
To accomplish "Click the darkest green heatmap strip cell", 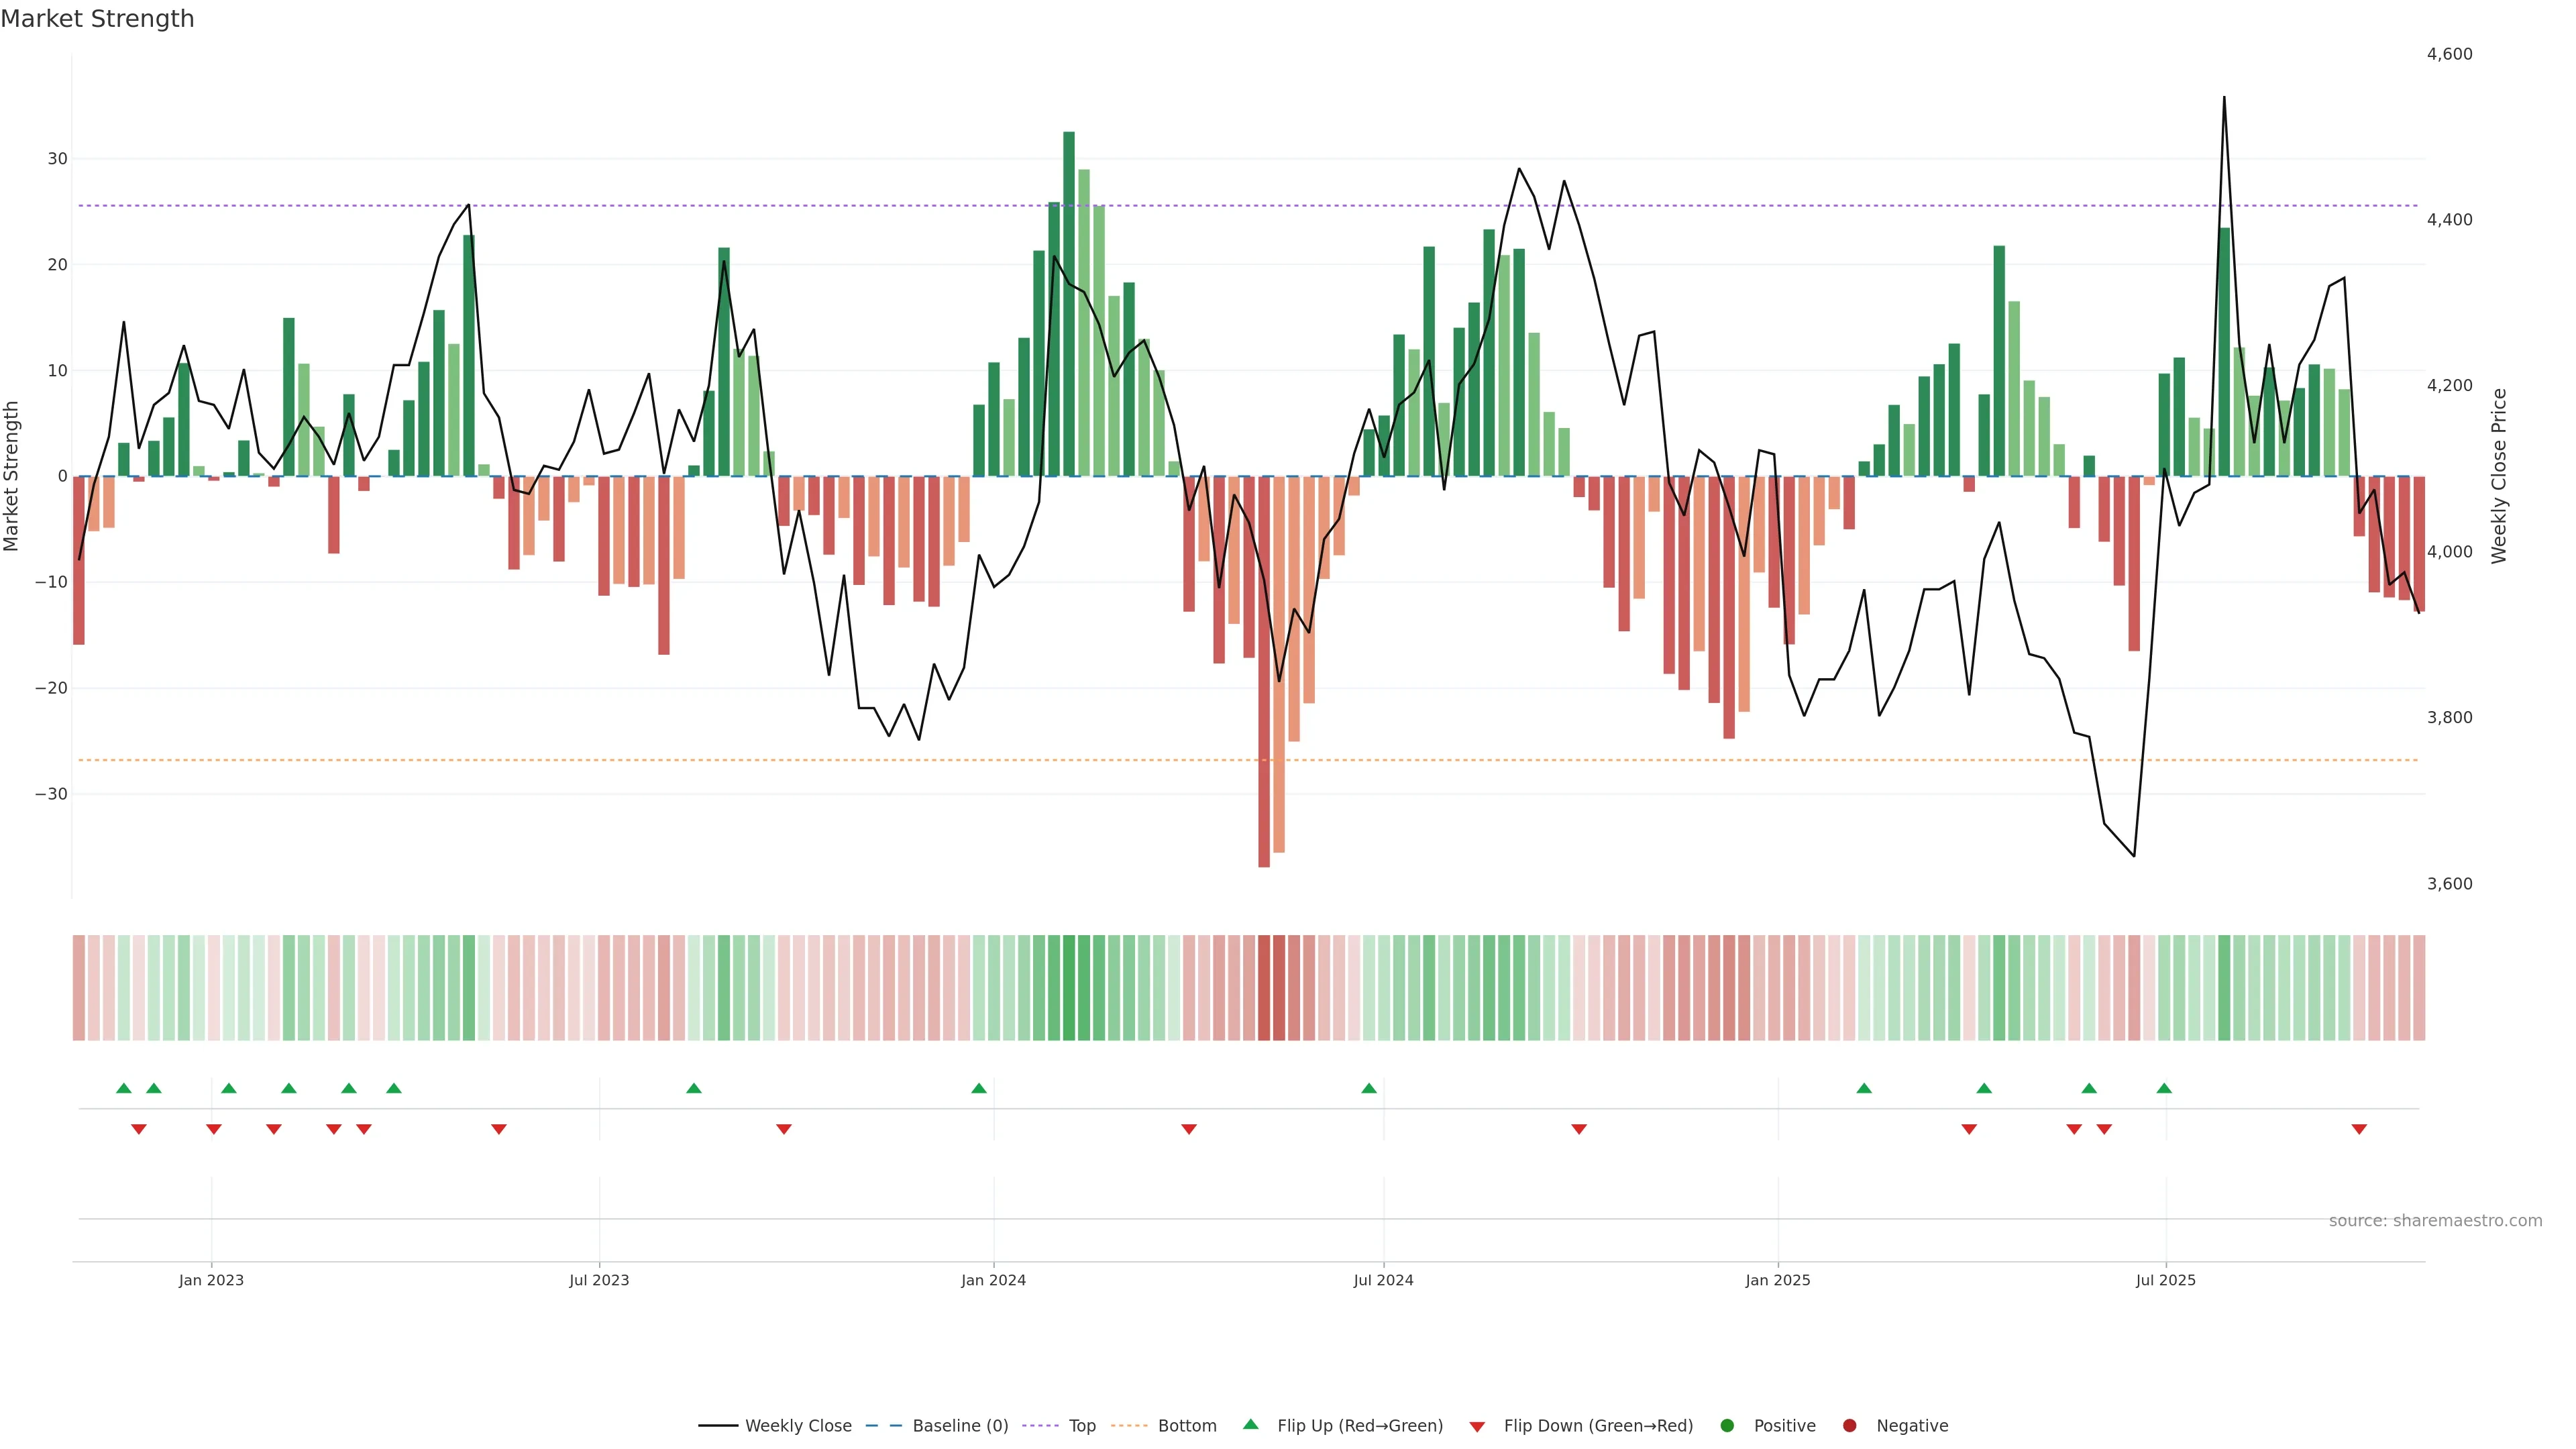I will point(1069,987).
